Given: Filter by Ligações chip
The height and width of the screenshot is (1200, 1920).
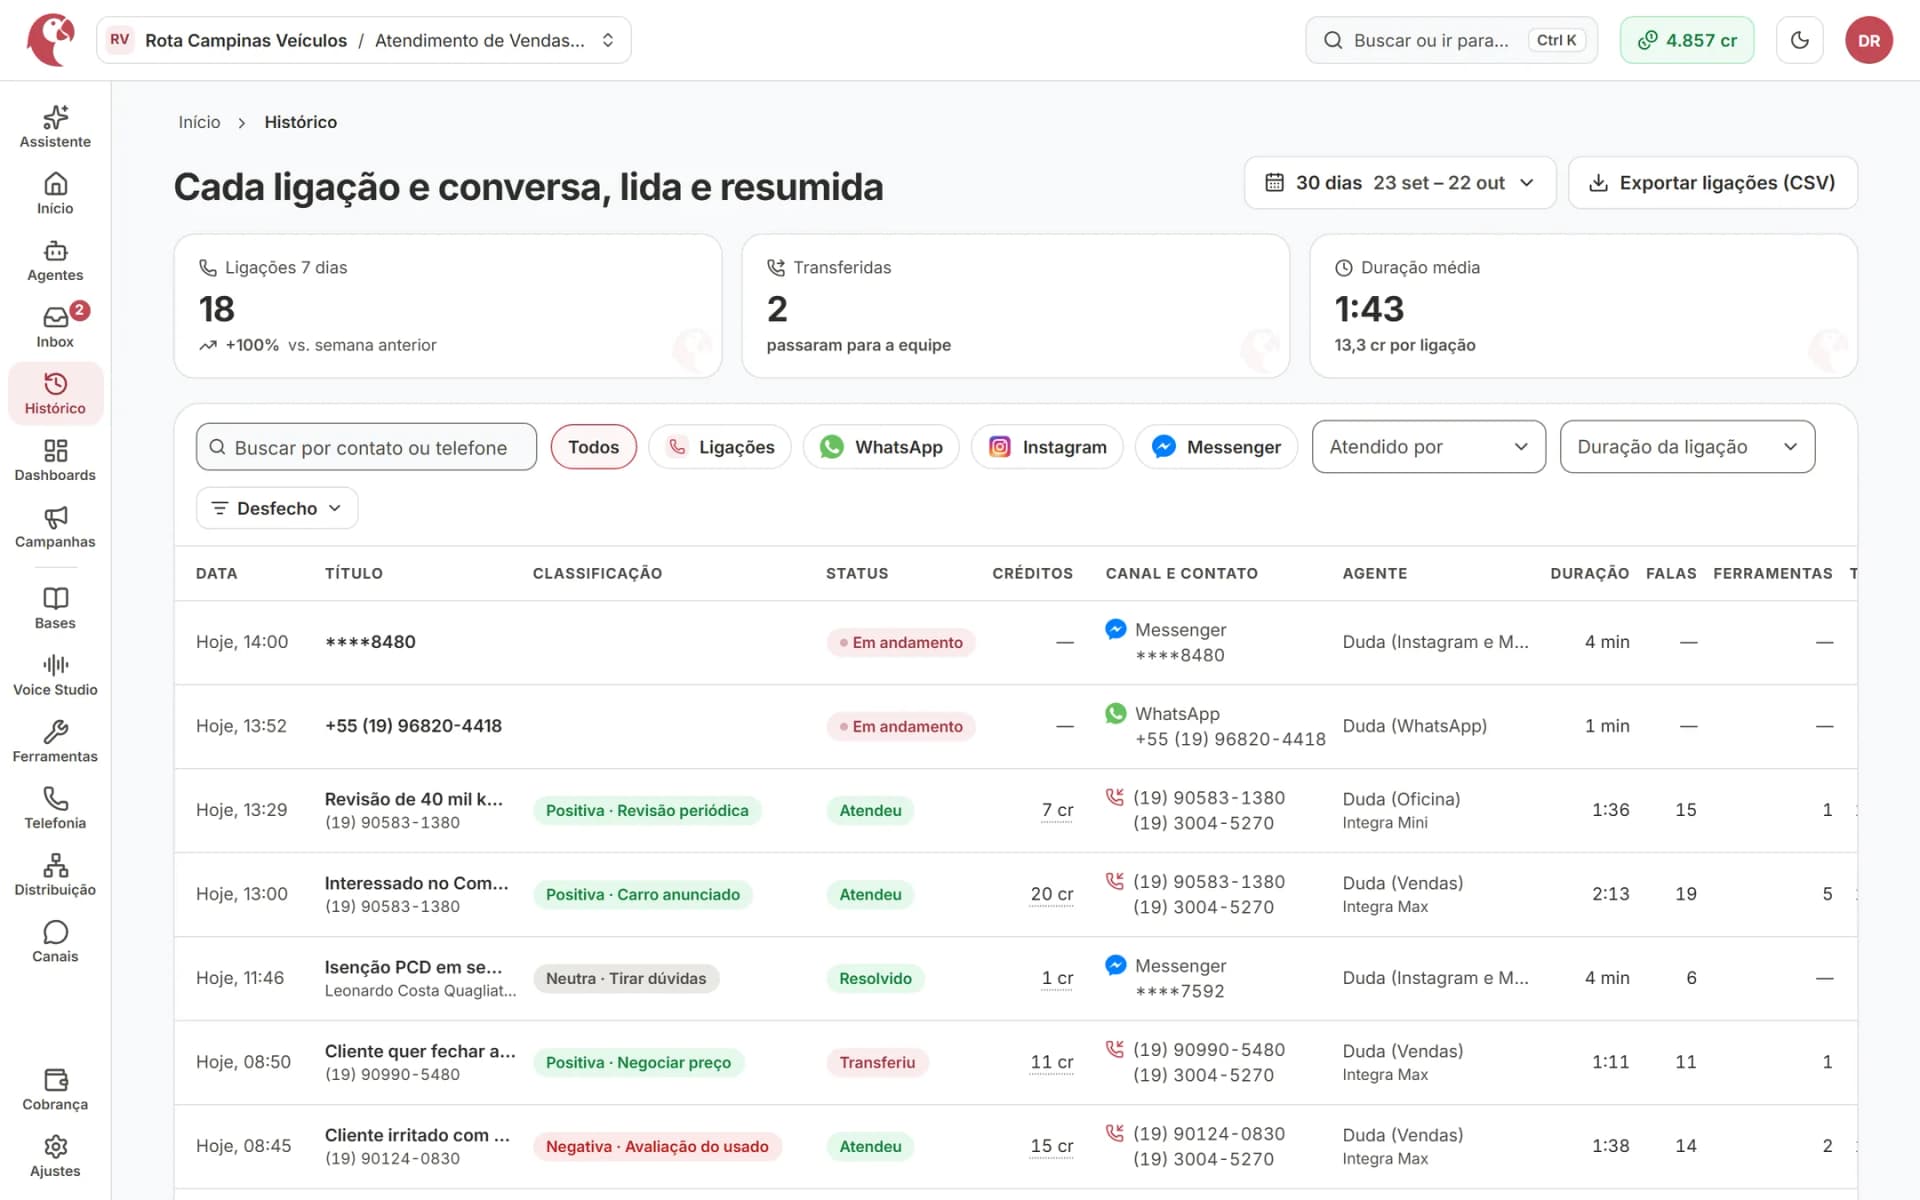Looking at the screenshot, I should pyautogui.click(x=720, y=447).
